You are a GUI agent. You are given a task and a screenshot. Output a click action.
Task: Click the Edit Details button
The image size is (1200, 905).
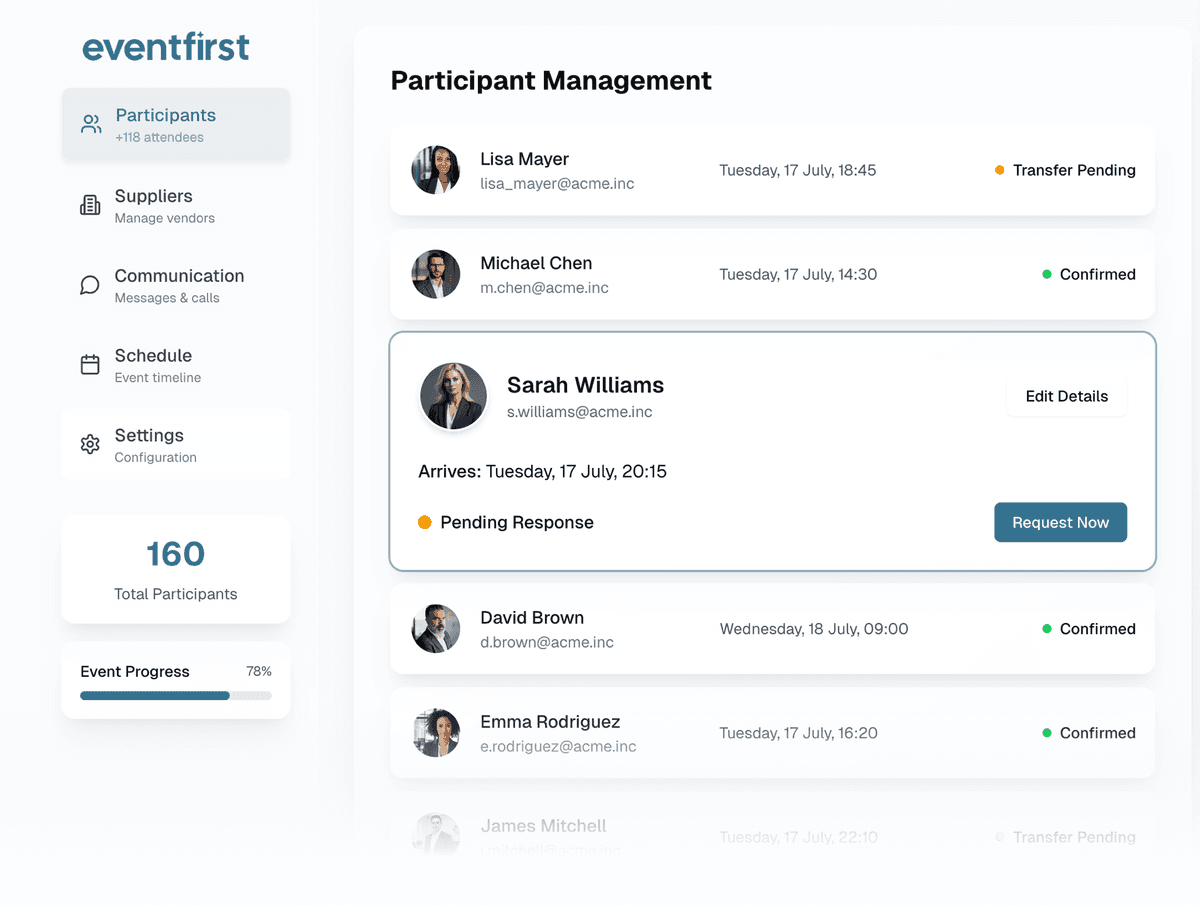pos(1066,396)
